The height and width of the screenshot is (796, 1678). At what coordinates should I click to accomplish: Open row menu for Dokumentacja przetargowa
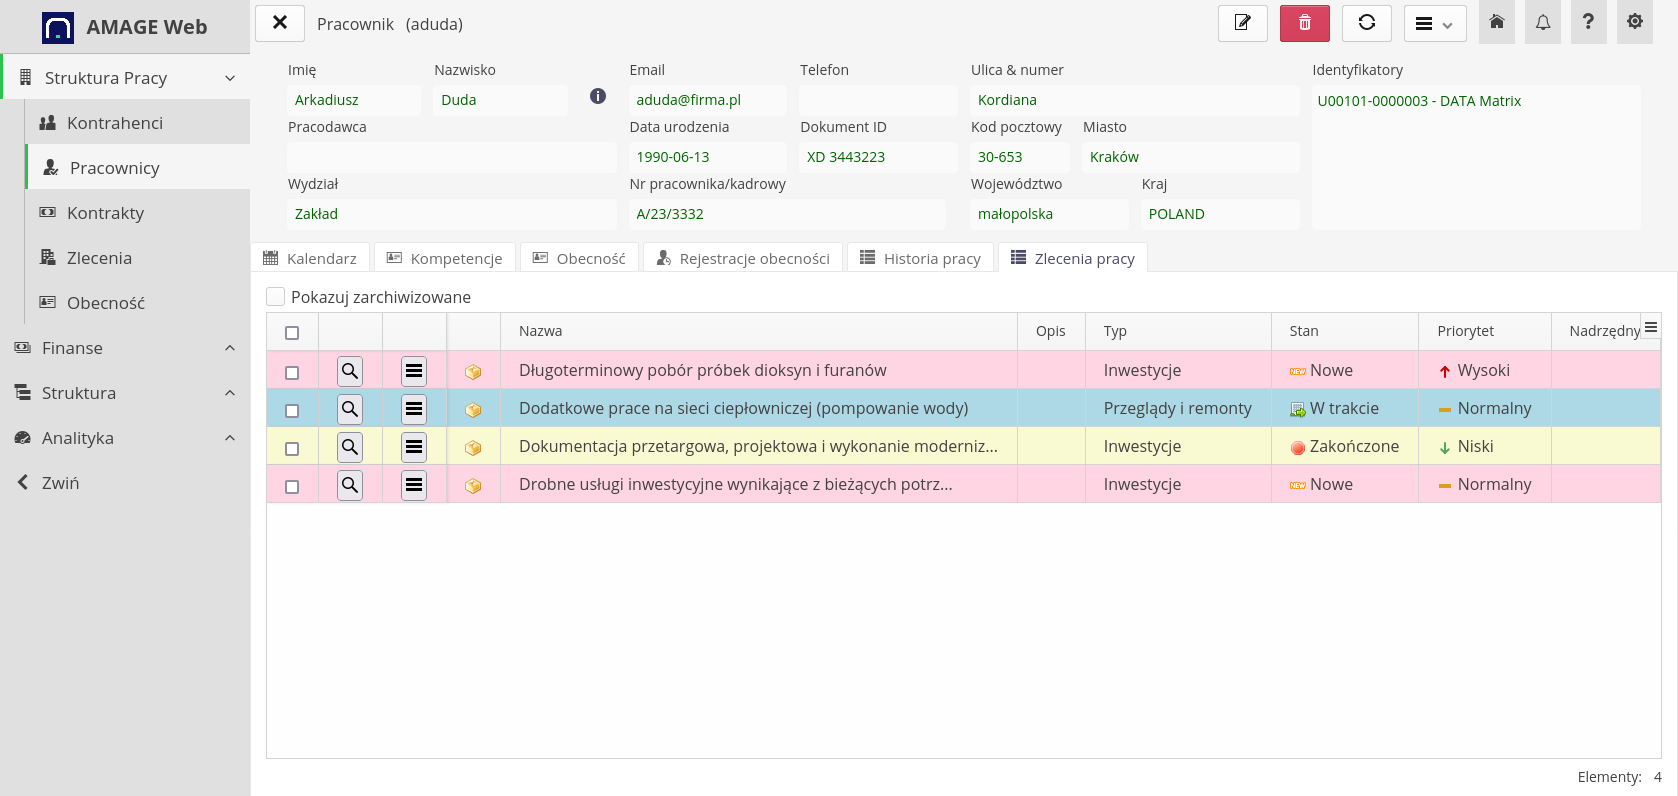point(414,447)
